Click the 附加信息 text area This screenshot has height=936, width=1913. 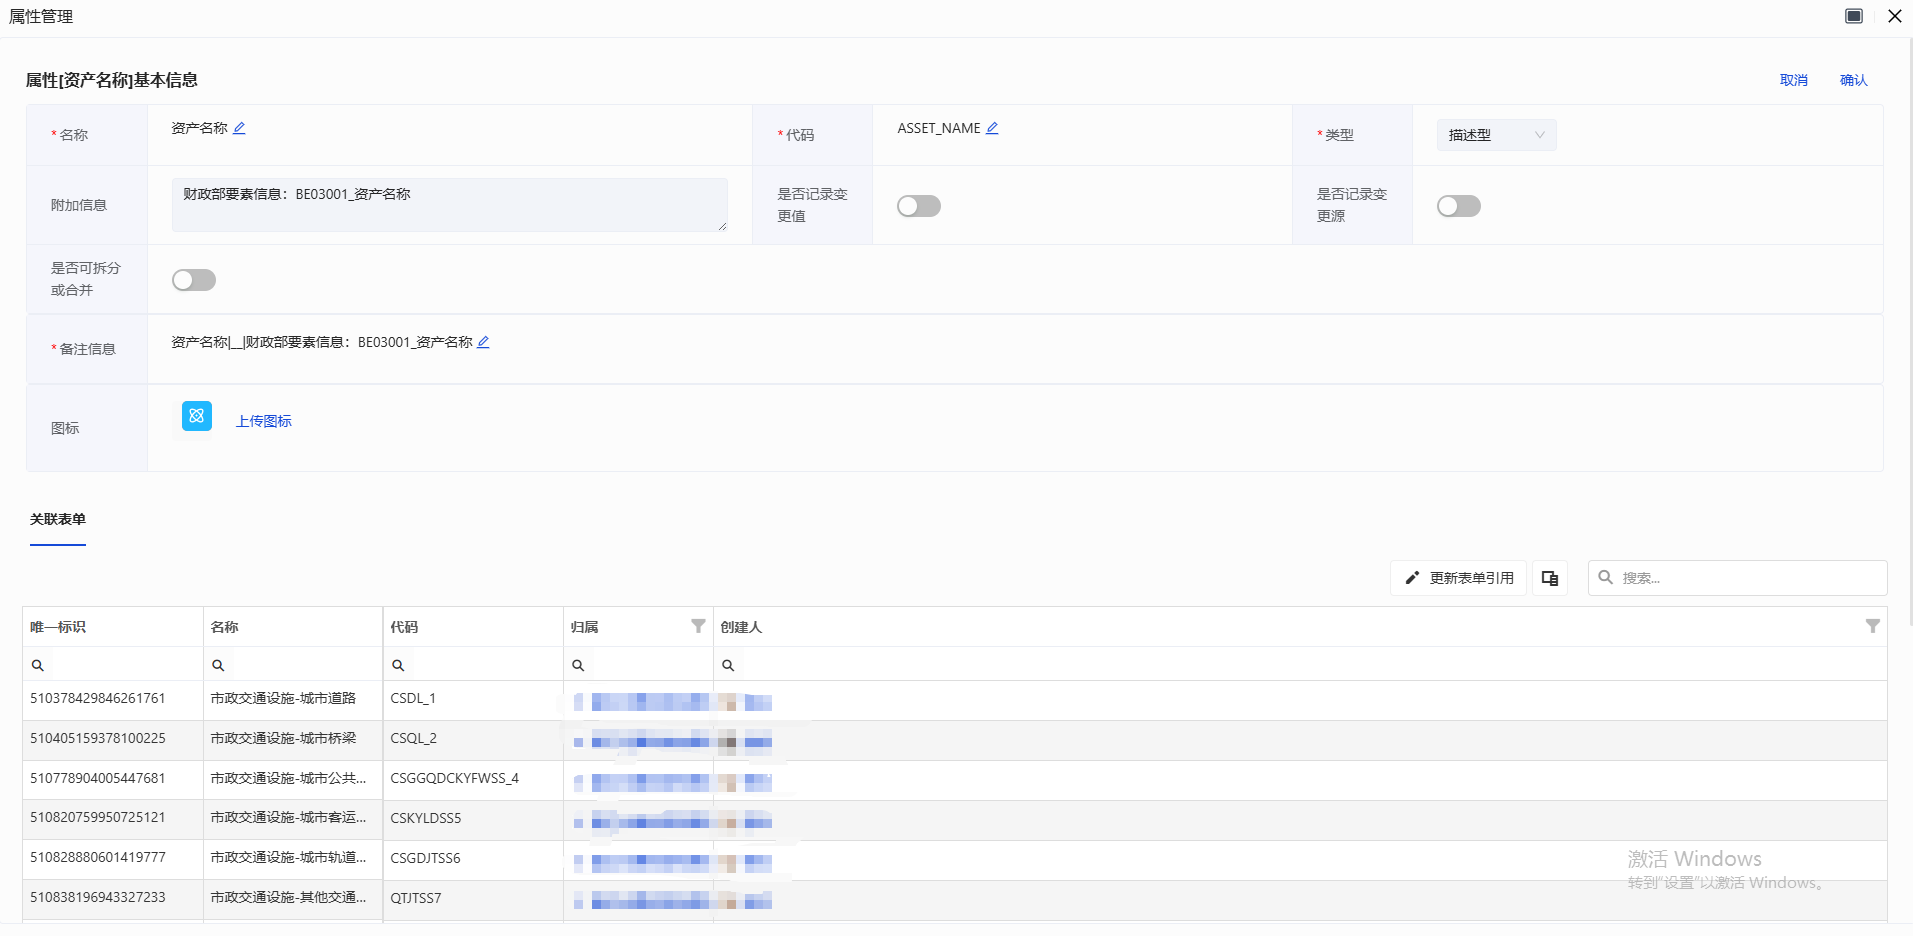pyautogui.click(x=449, y=205)
